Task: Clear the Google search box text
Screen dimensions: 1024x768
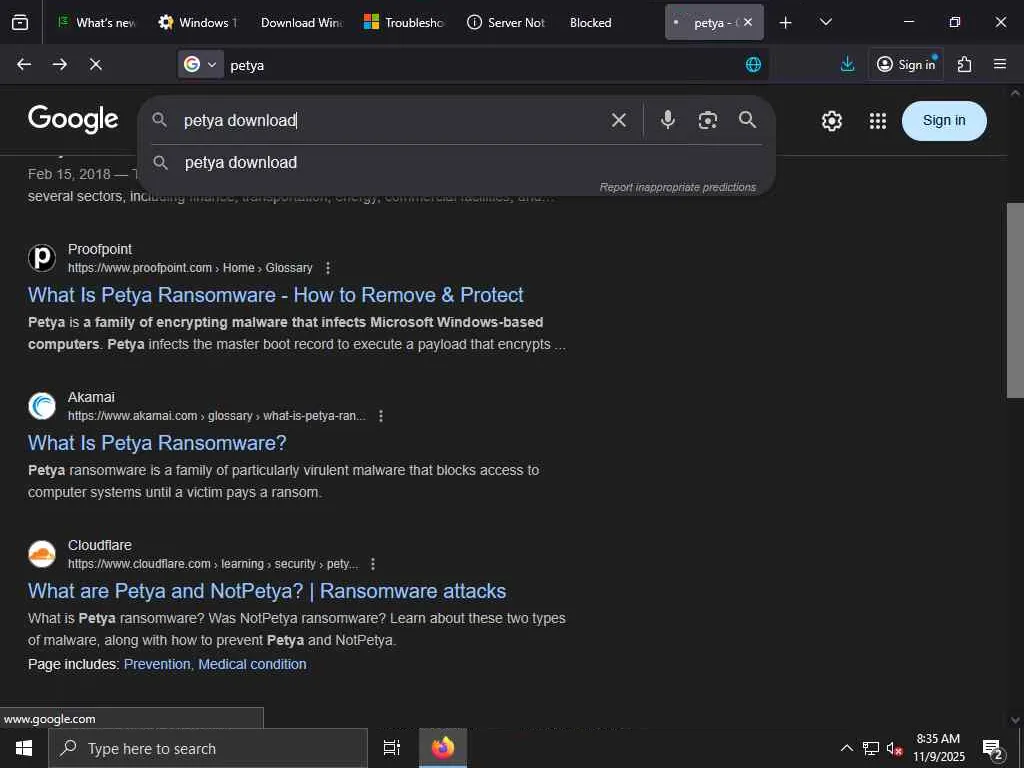Action: coord(618,120)
